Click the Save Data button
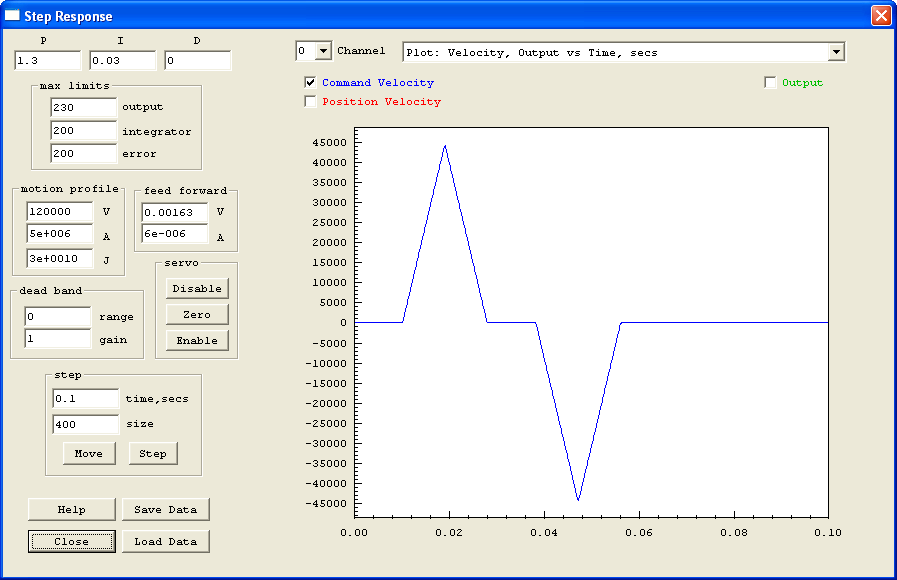 point(166,509)
